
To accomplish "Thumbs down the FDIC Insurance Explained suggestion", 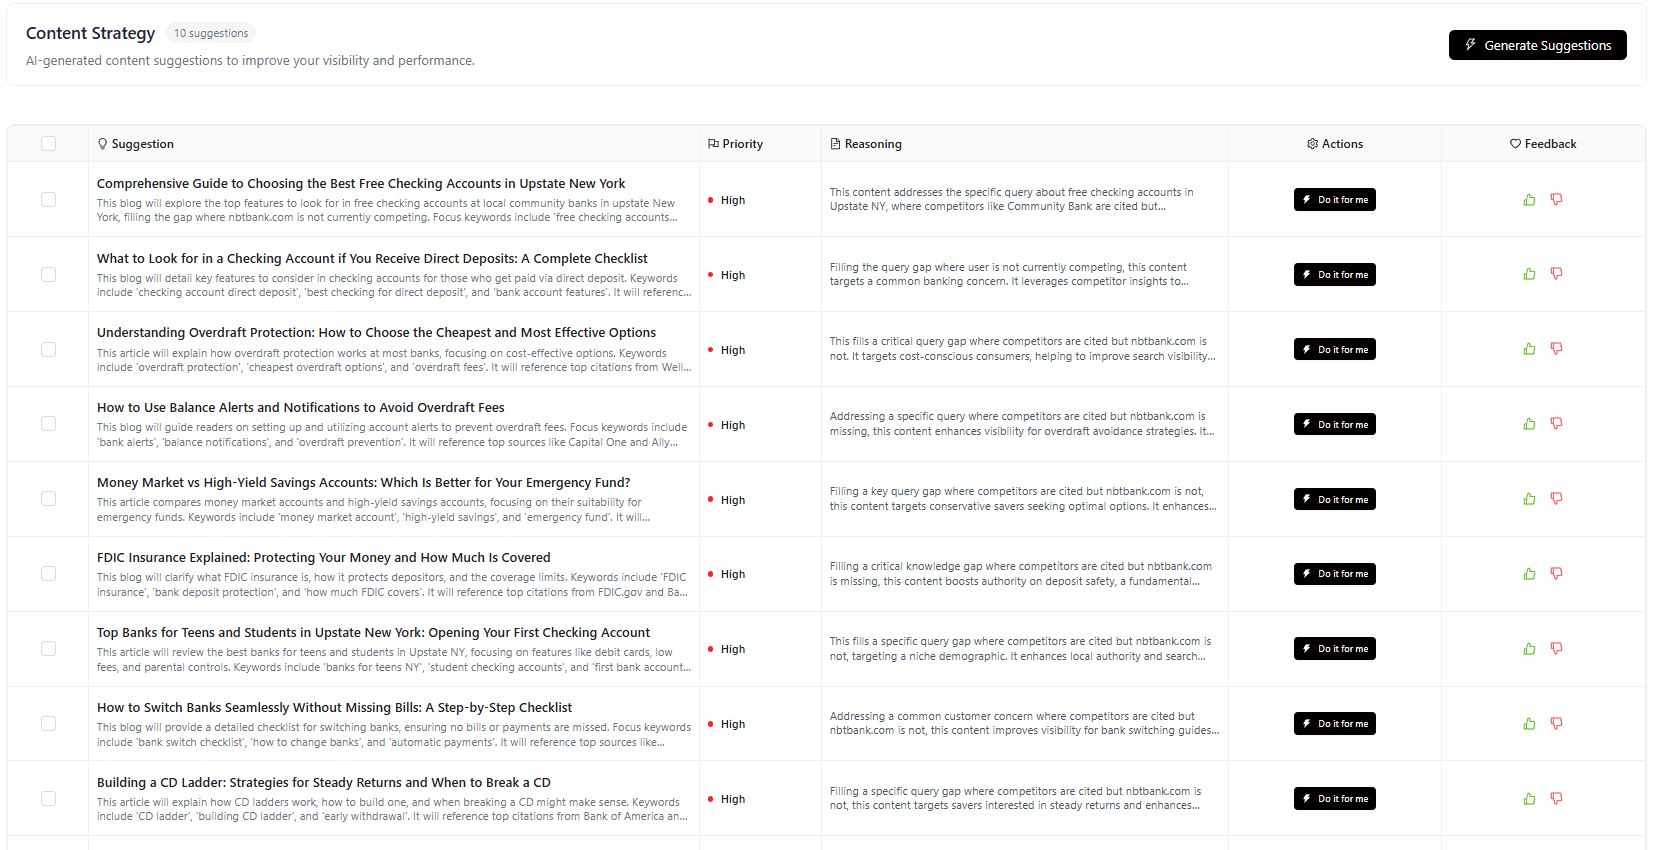I will [1556, 574].
